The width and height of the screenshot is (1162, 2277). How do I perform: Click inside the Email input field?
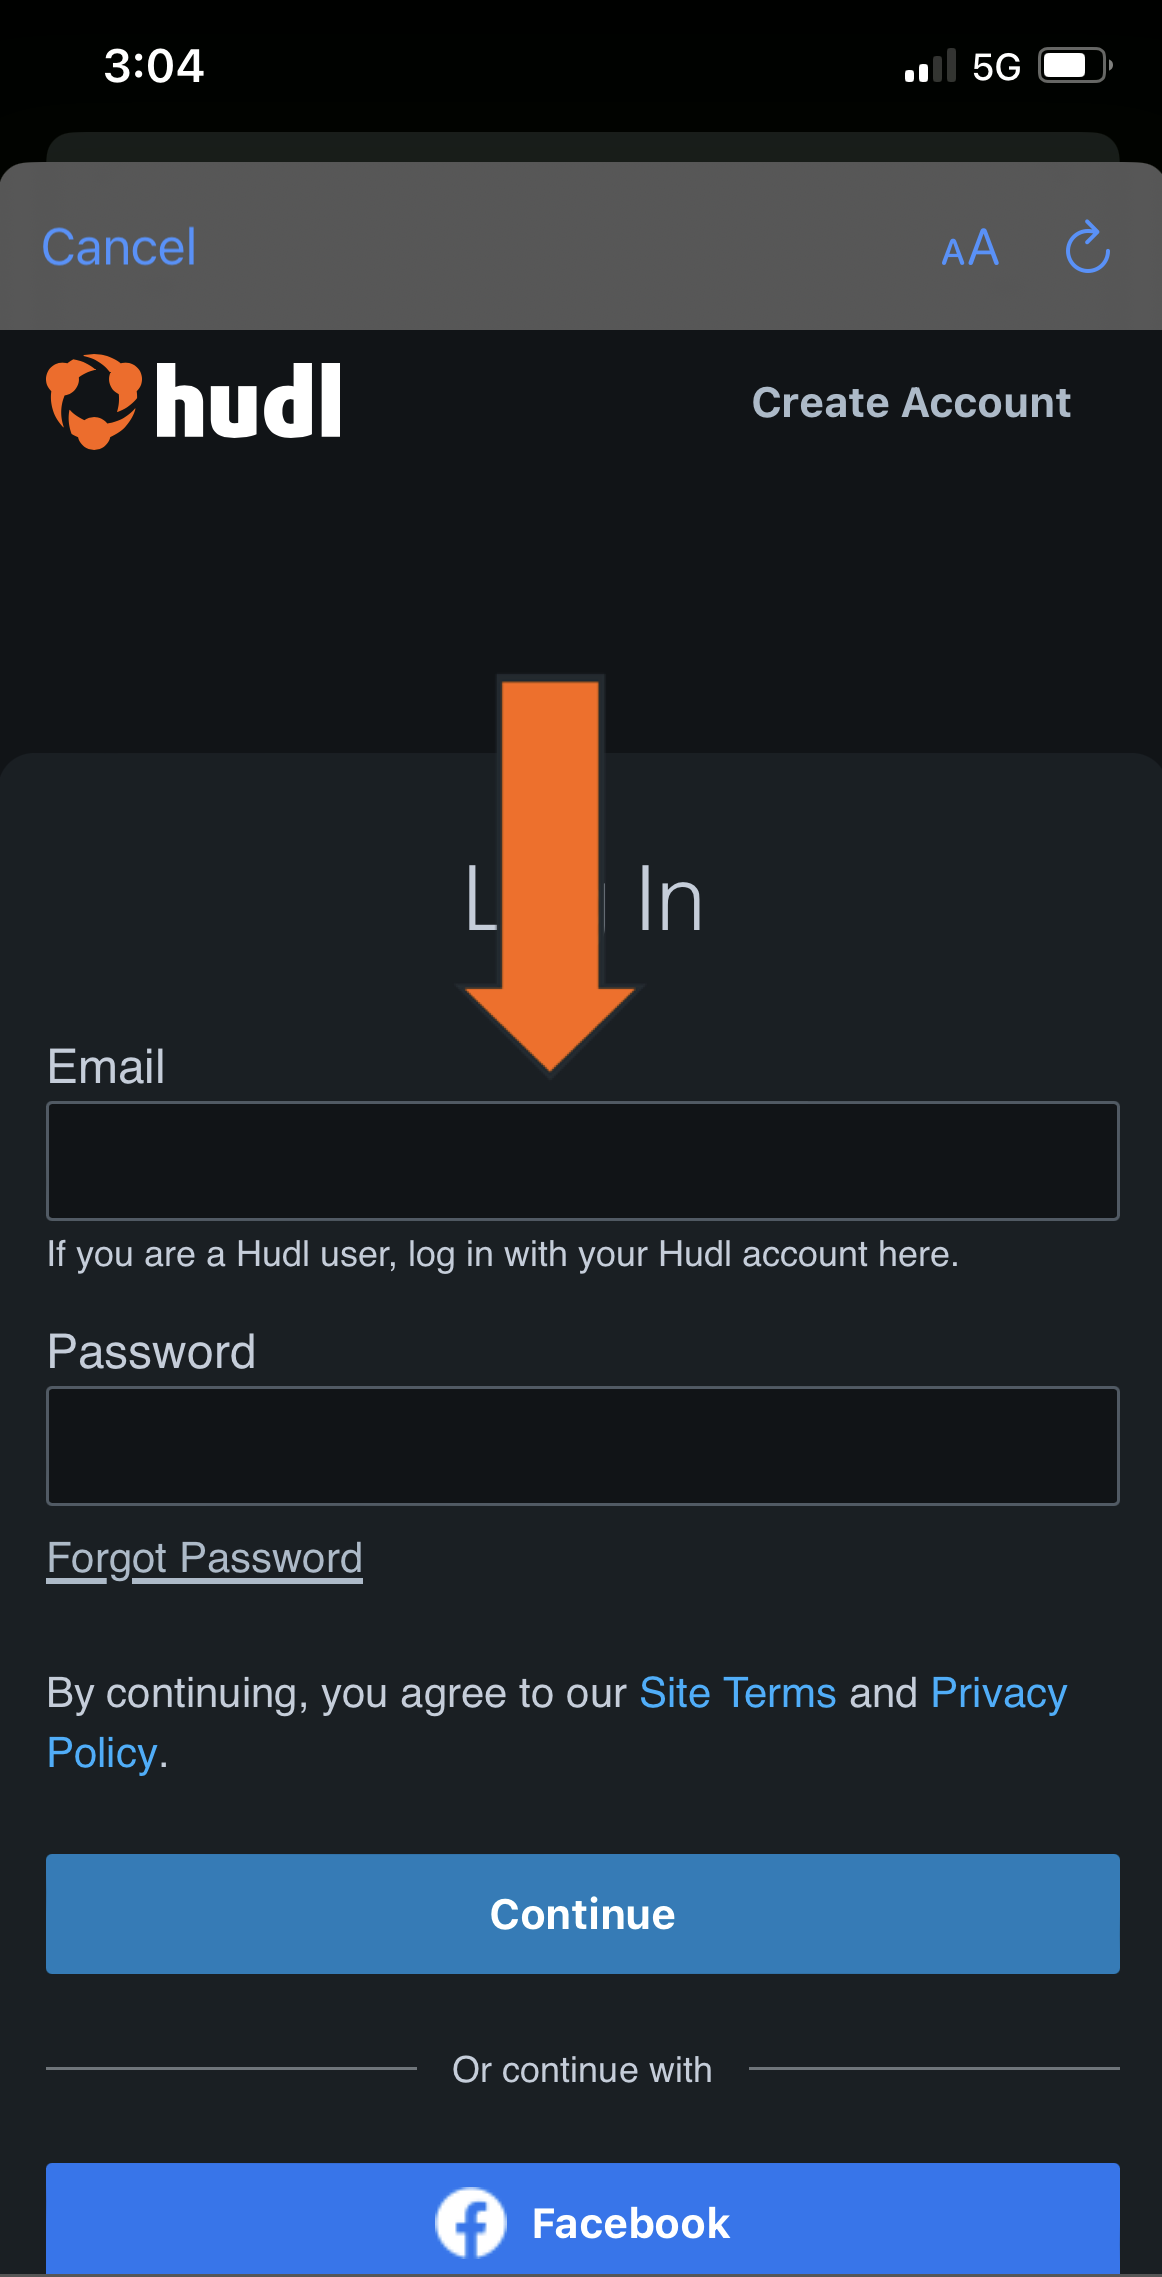(x=581, y=1160)
